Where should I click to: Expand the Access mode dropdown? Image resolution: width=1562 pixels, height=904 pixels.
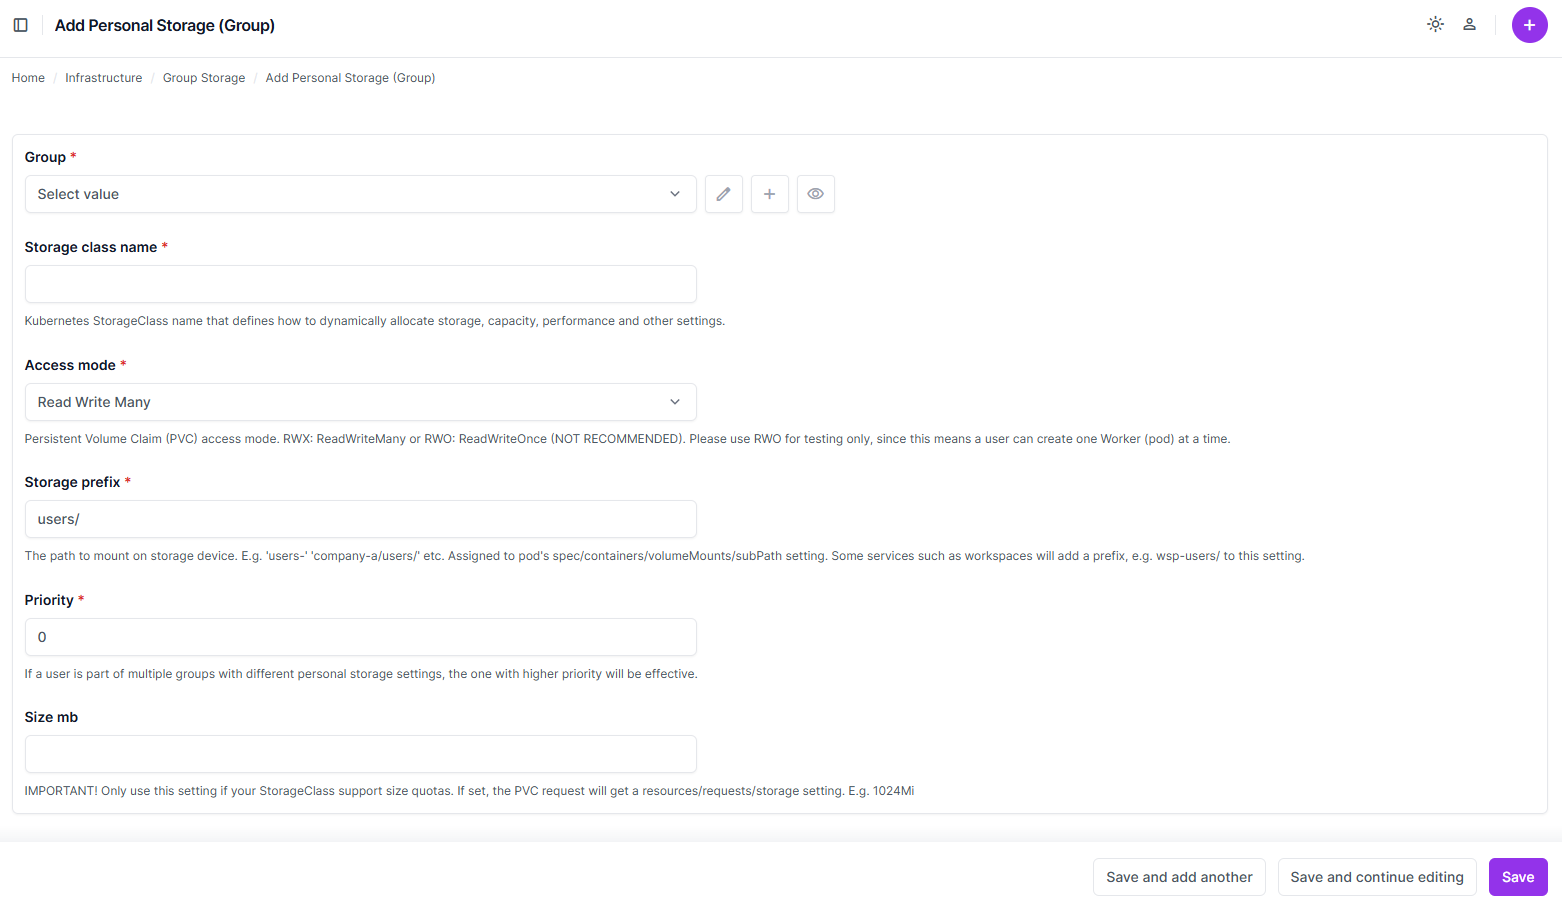click(360, 402)
